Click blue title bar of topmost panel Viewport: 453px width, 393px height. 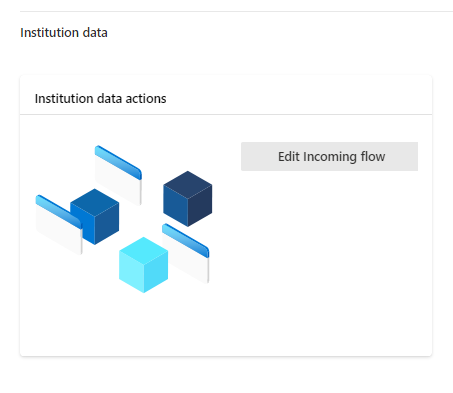118,162
